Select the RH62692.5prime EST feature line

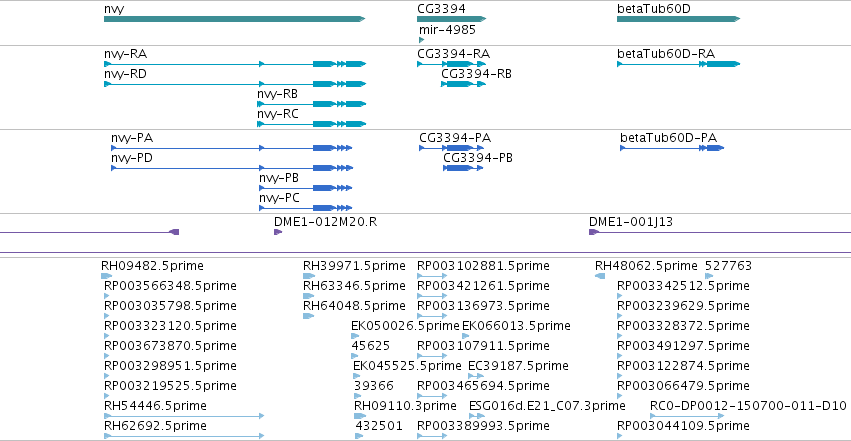tap(184, 436)
